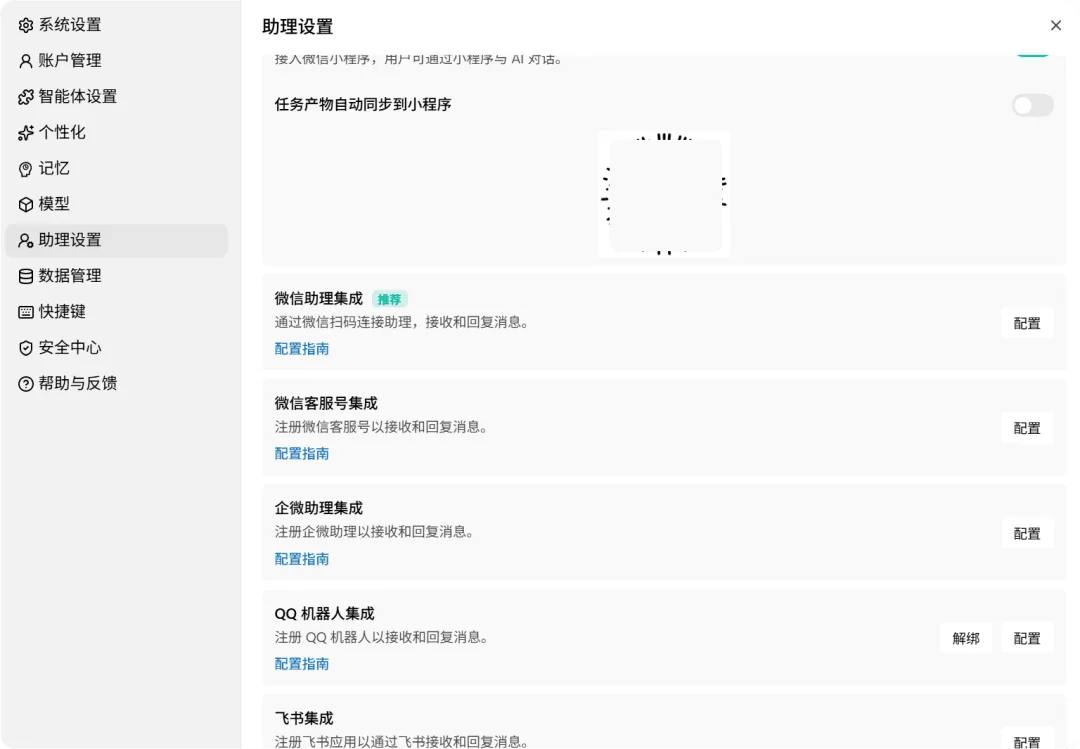Image resolution: width=1080 pixels, height=749 pixels.
Task: Click text 注册微信客服号以接收和回复消息。
Action: [x=382, y=427]
